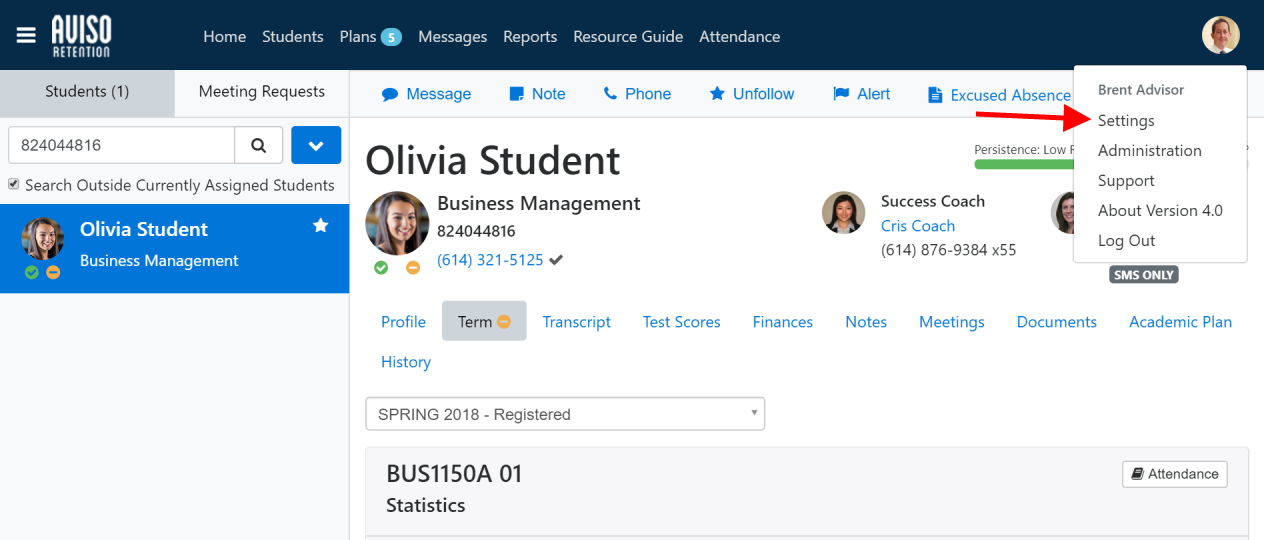Switch to Meeting Requests tab
The width and height of the screenshot is (1264, 540).
click(262, 92)
